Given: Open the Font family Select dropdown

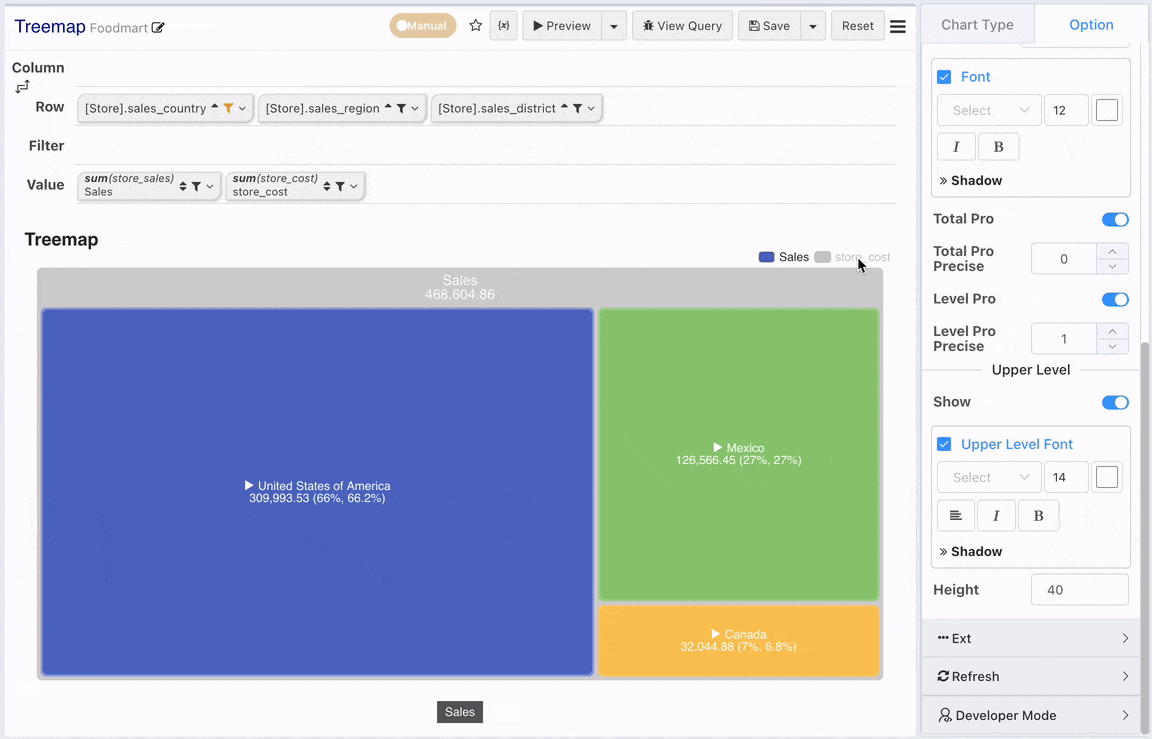Looking at the screenshot, I should point(989,110).
